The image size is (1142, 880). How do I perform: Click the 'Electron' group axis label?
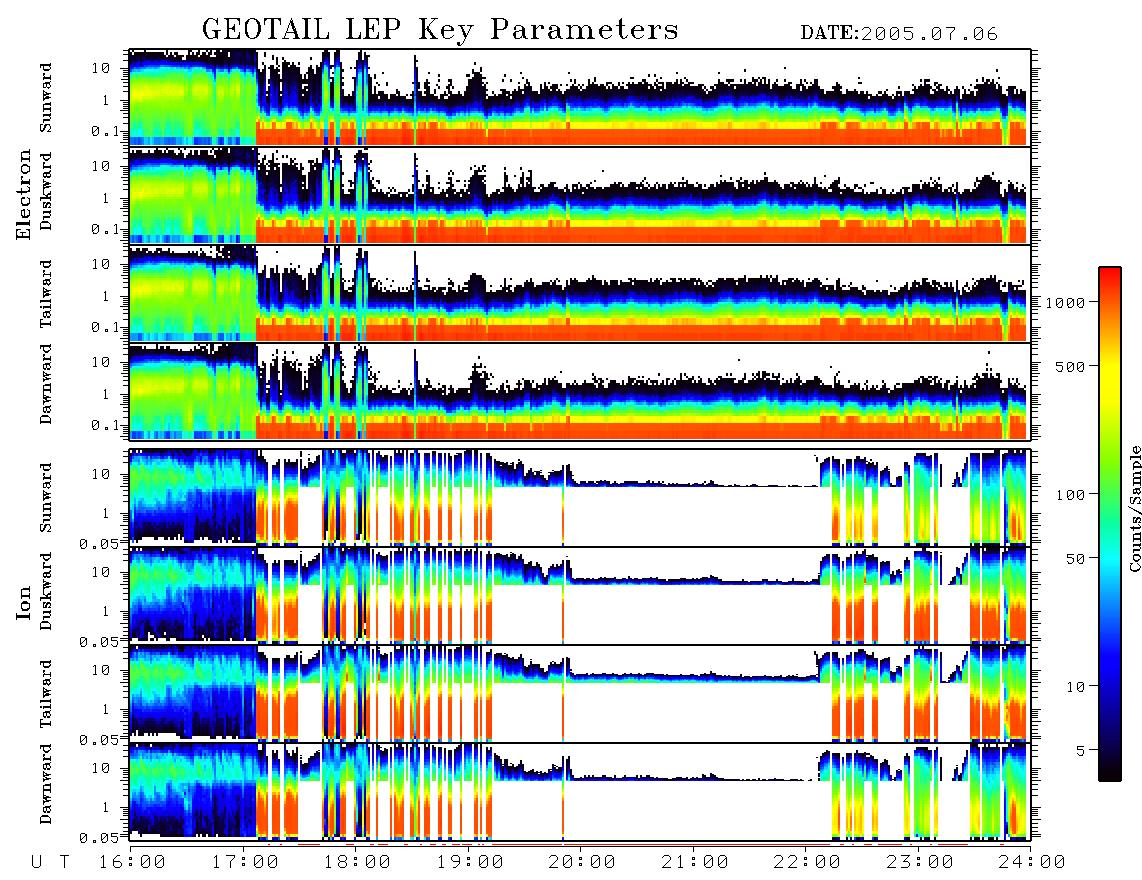[x=24, y=194]
